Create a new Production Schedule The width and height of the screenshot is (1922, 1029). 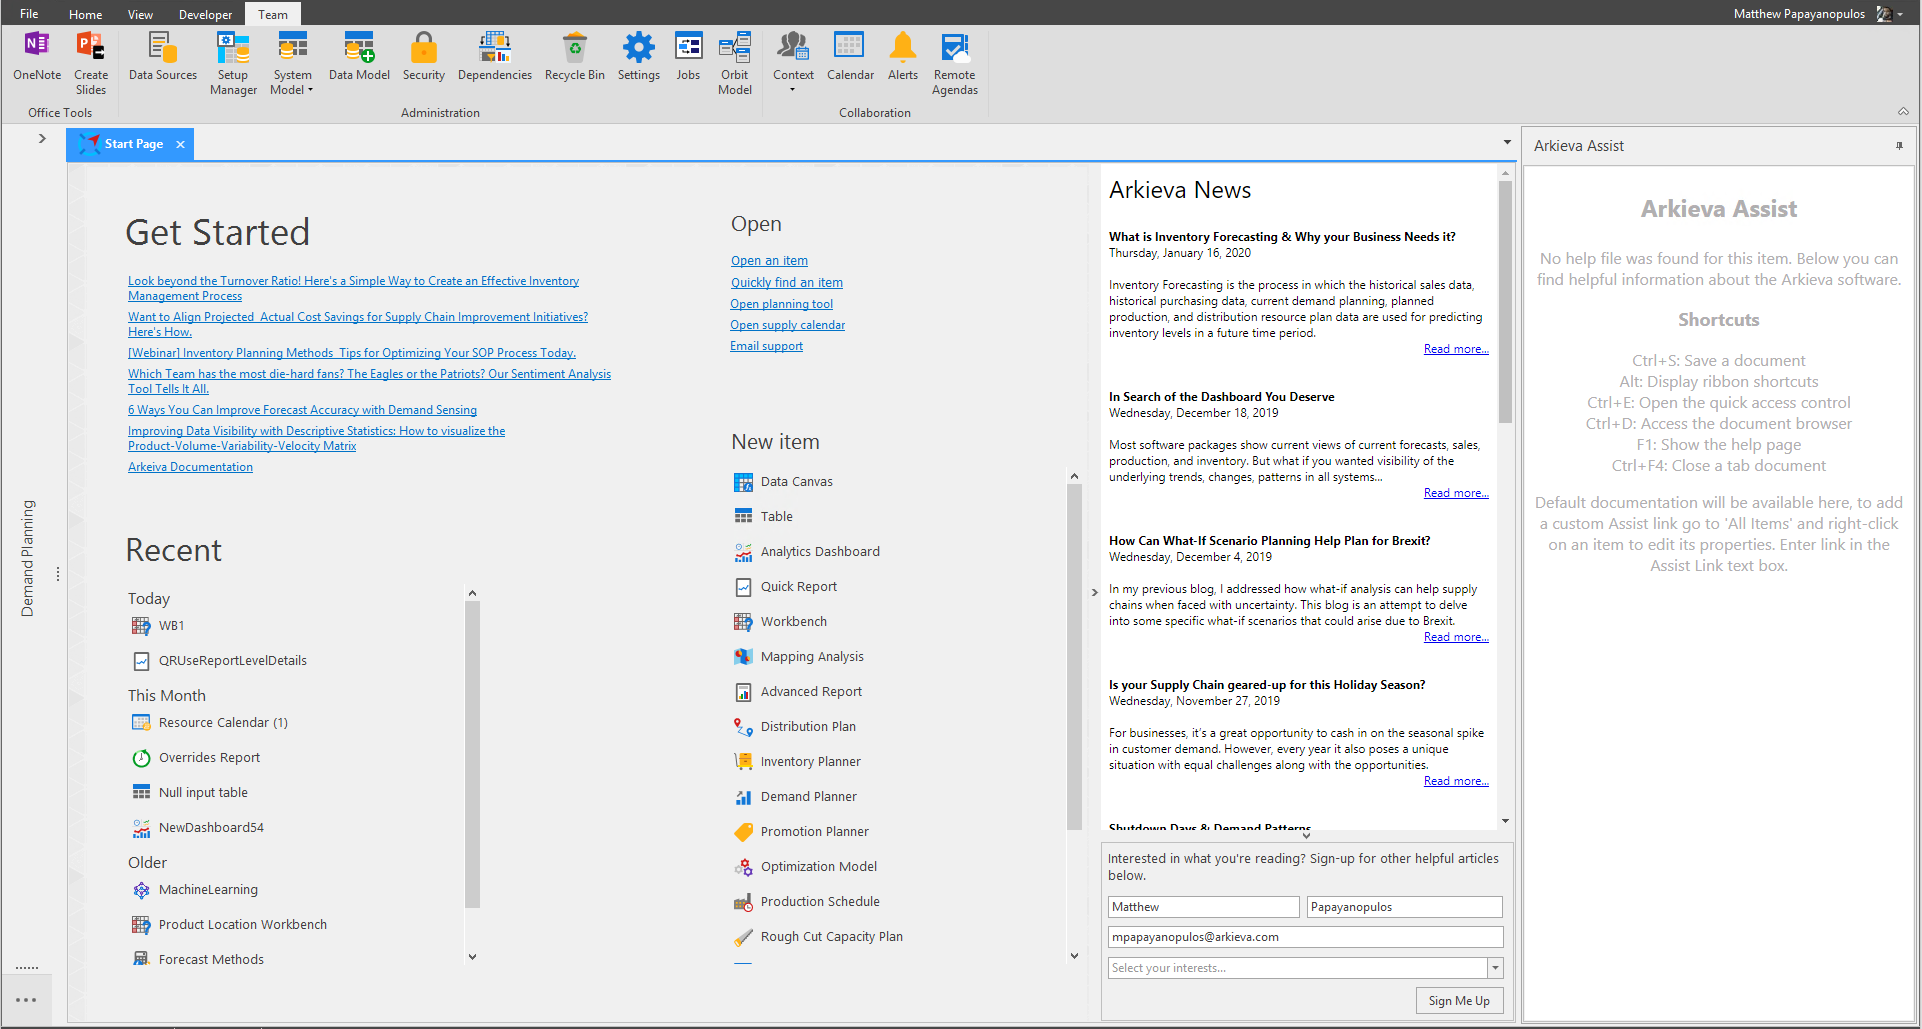point(807,902)
